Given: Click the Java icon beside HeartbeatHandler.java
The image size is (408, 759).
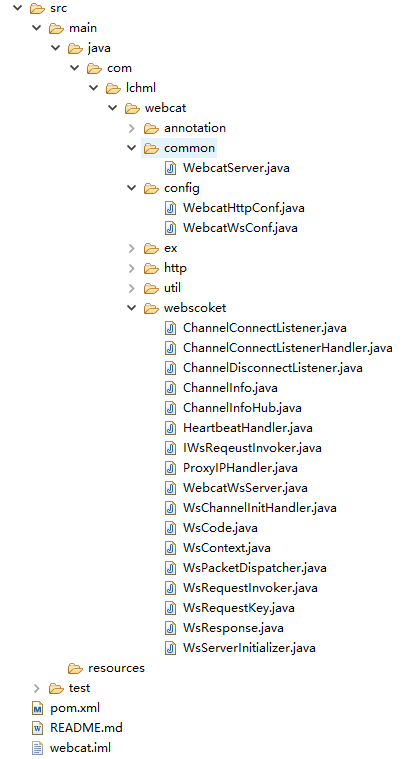Looking at the screenshot, I should [170, 428].
